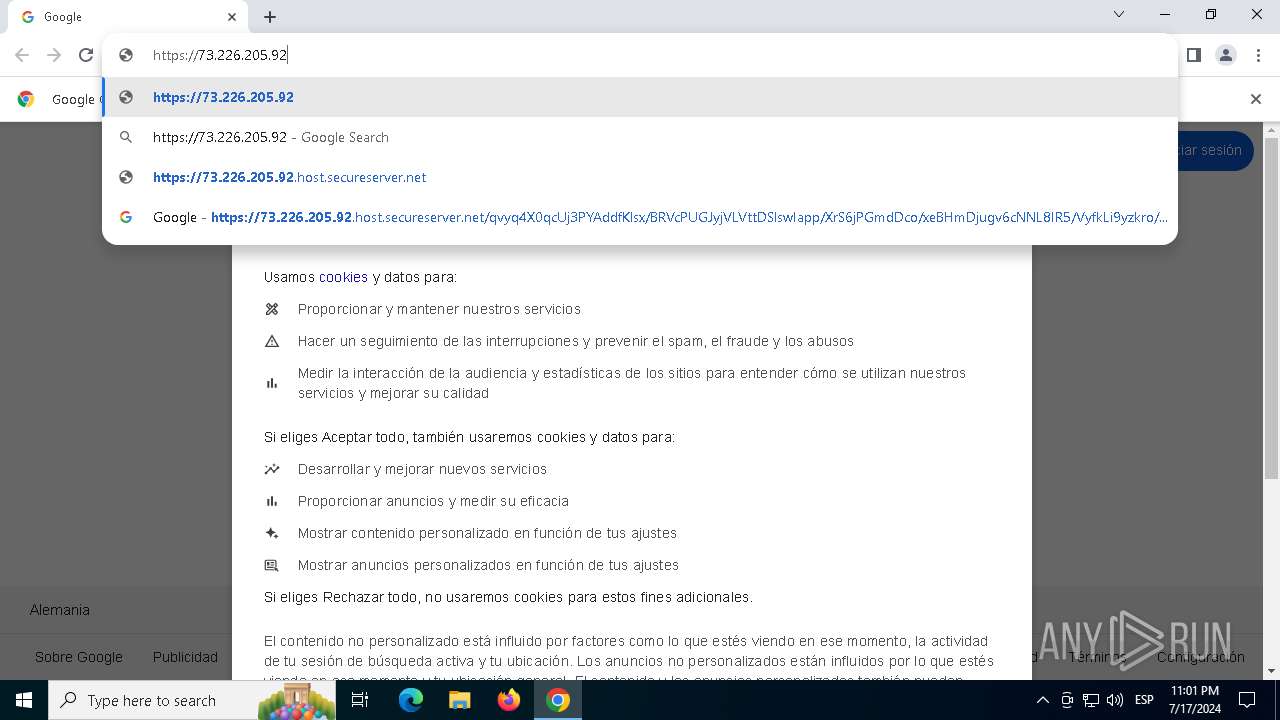Click the browser Back arrow
This screenshot has height=720, width=1280.
22,55
